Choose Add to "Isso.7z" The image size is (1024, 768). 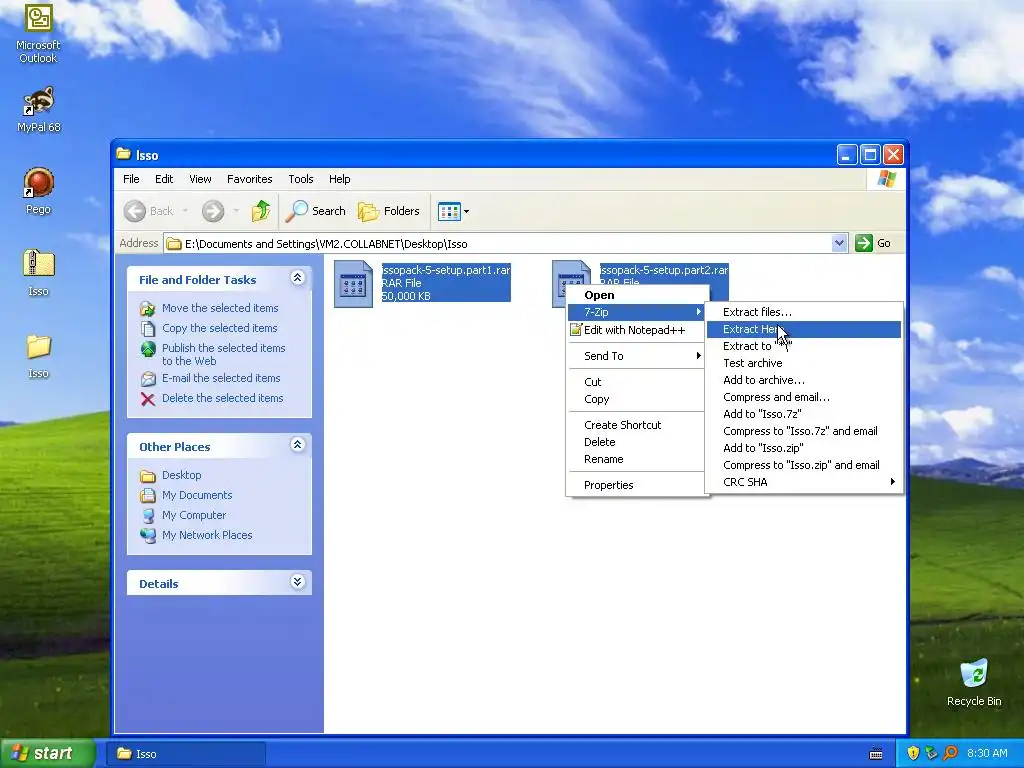click(804, 414)
